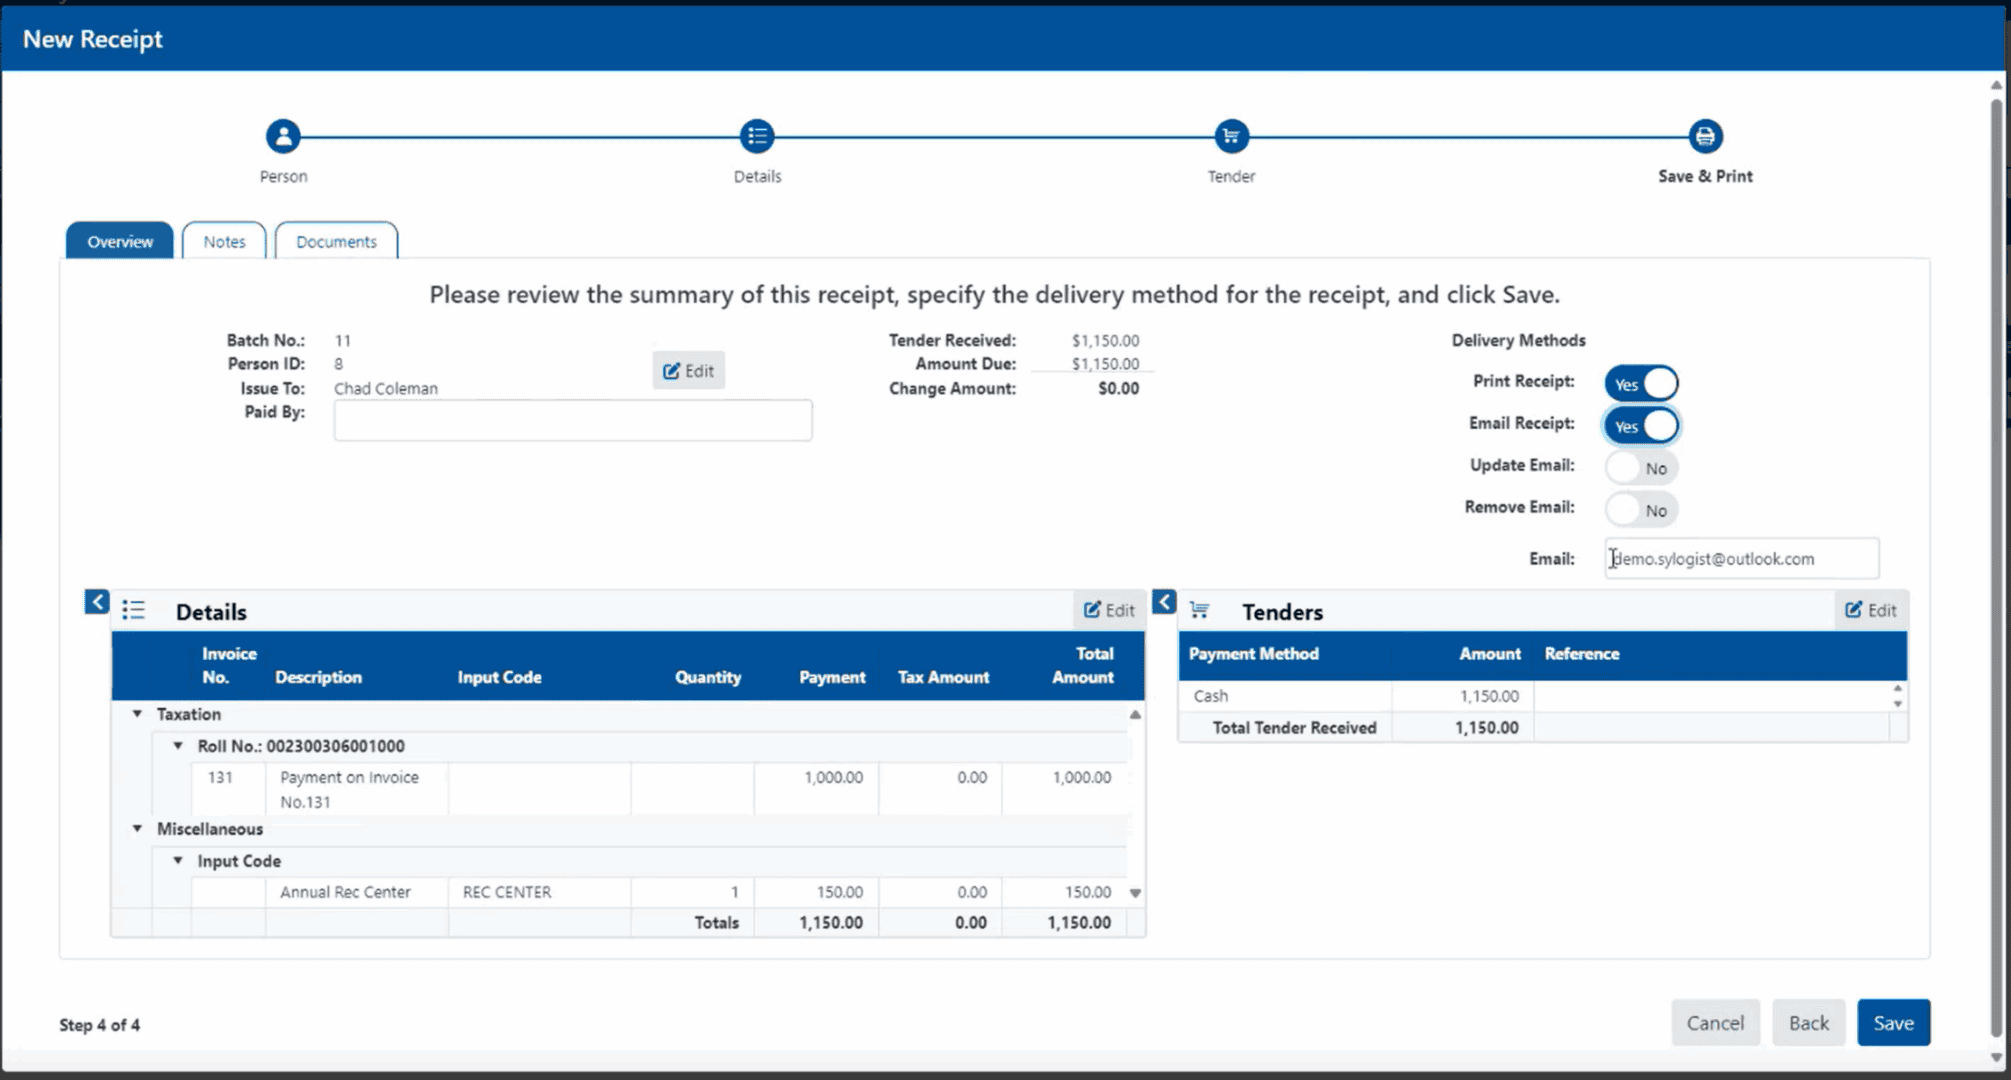Click the Details step list icon
This screenshot has height=1080, width=2011.
(757, 136)
